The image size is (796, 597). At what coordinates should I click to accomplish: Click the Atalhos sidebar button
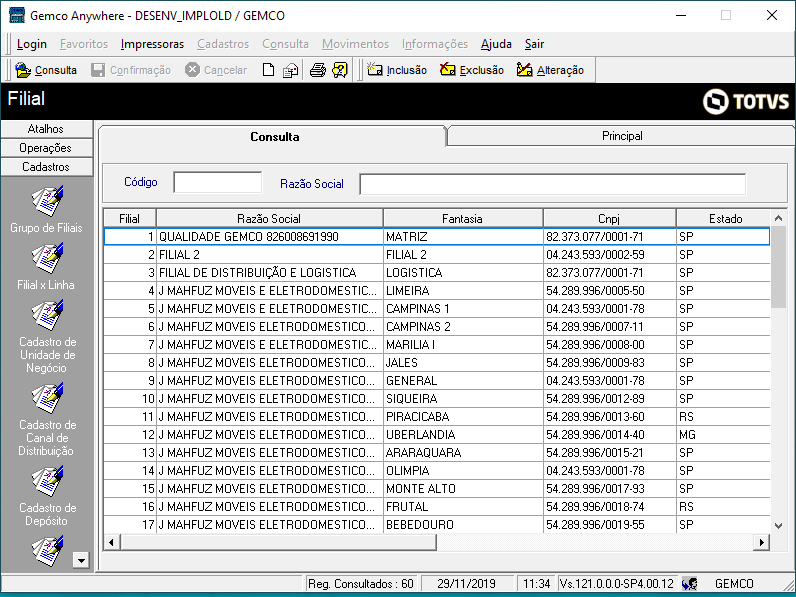coord(46,129)
